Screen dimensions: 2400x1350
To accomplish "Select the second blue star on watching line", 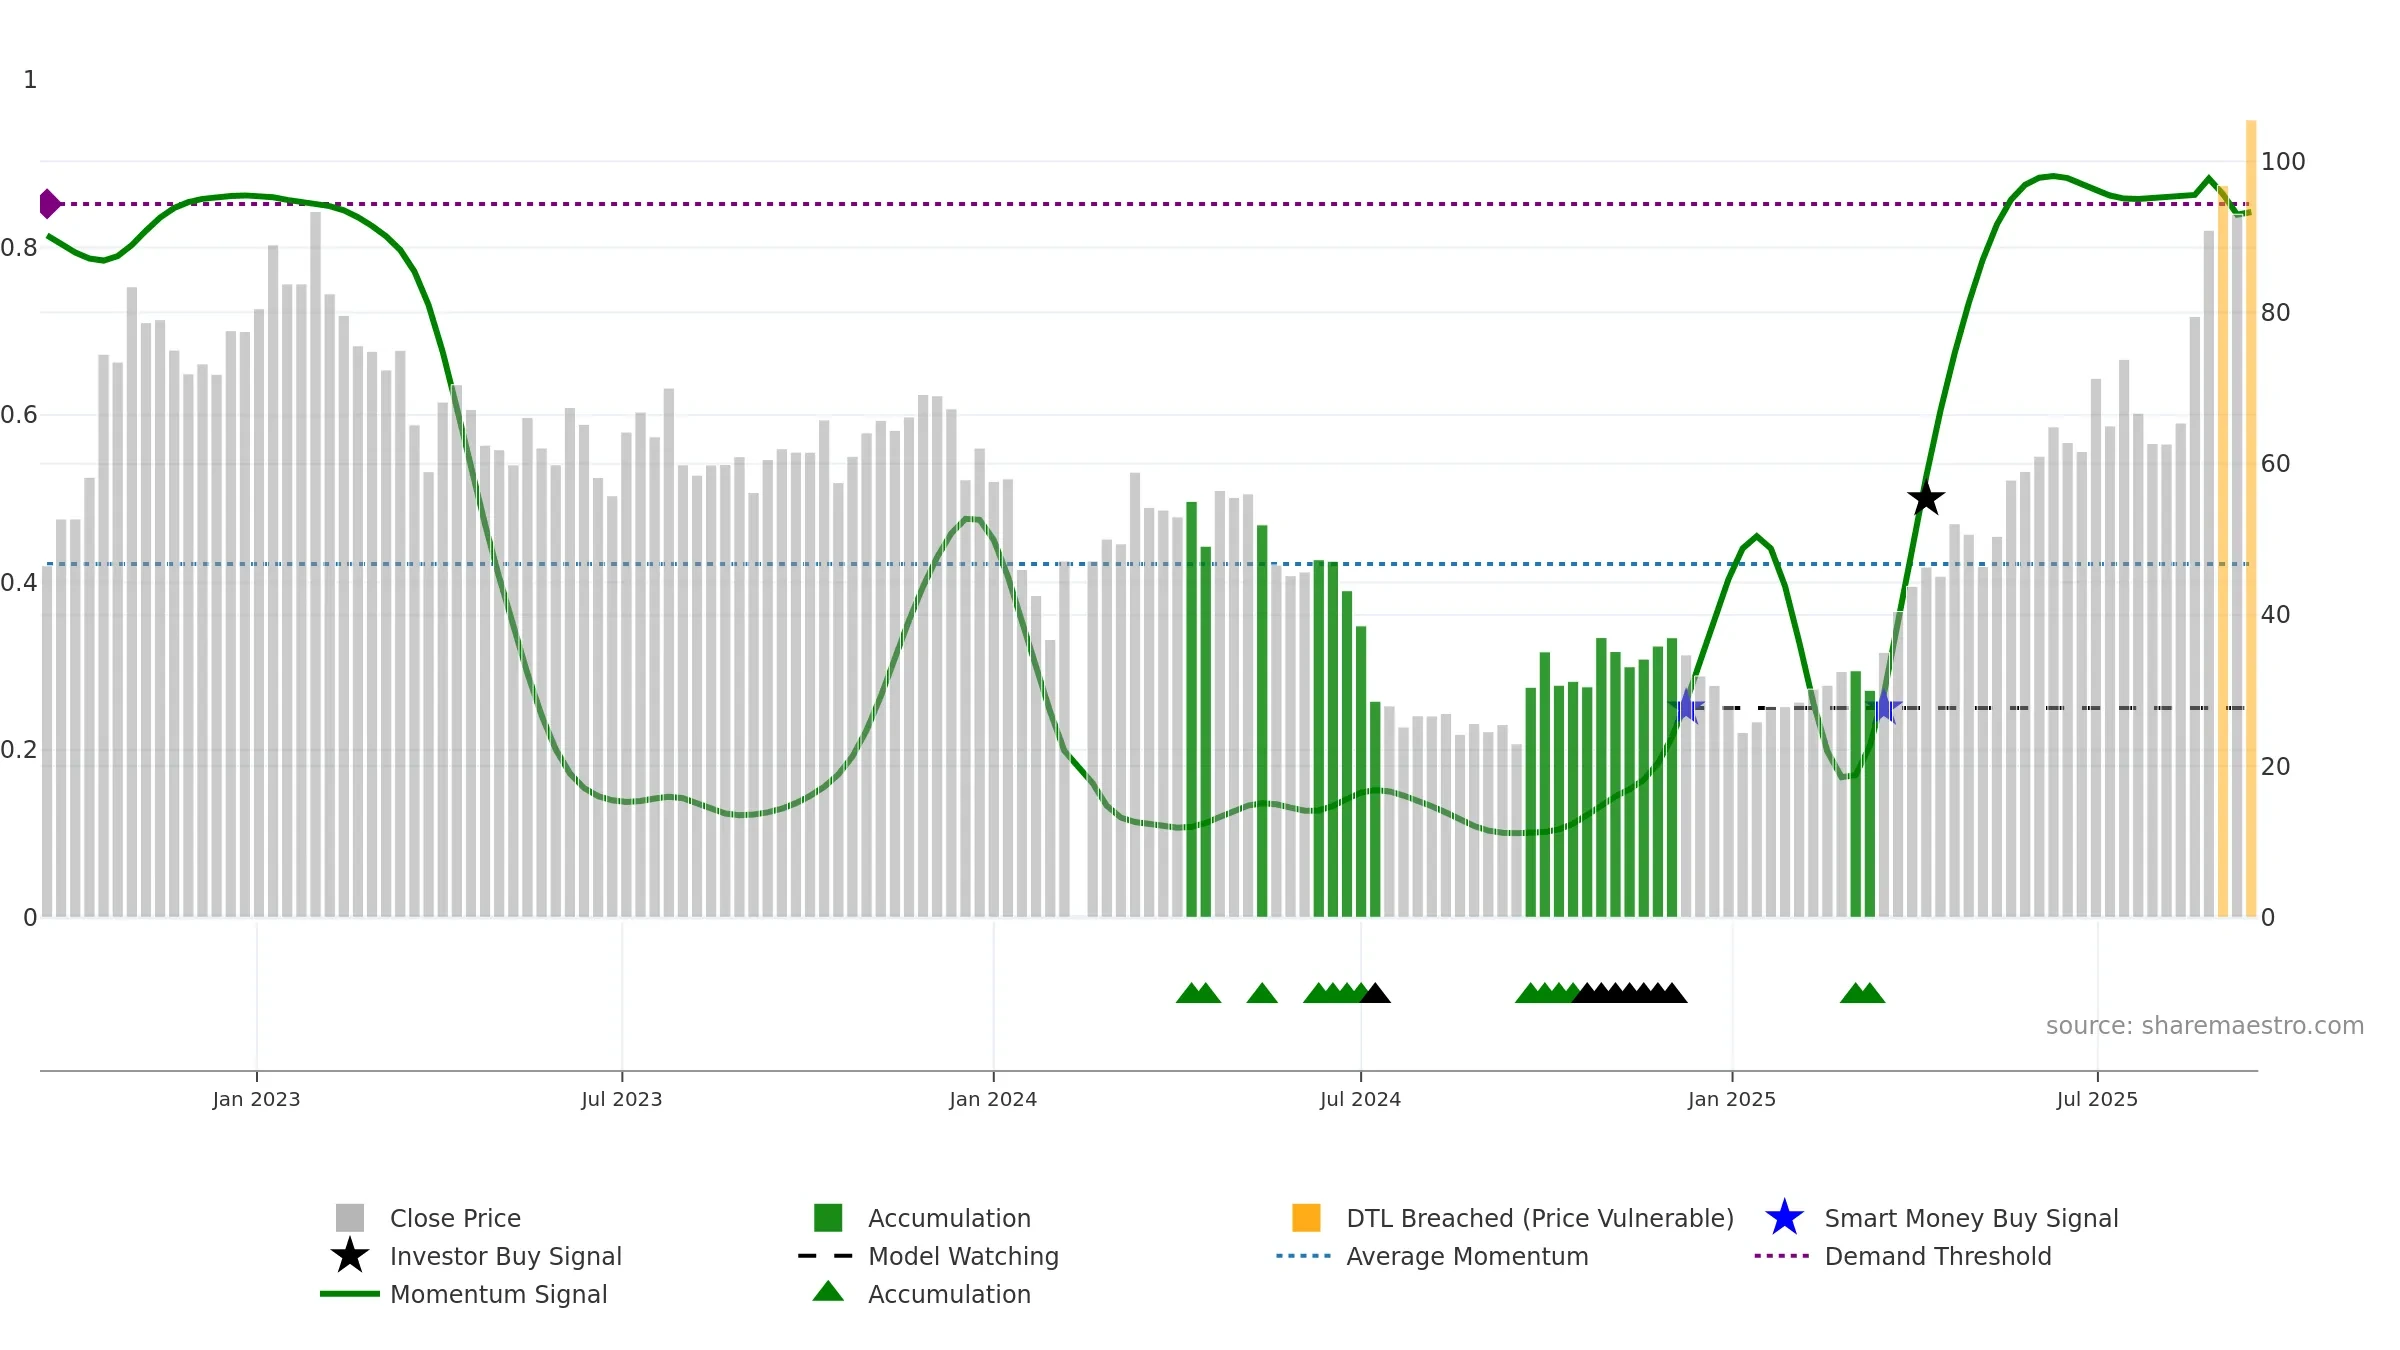I will coord(1884,707).
